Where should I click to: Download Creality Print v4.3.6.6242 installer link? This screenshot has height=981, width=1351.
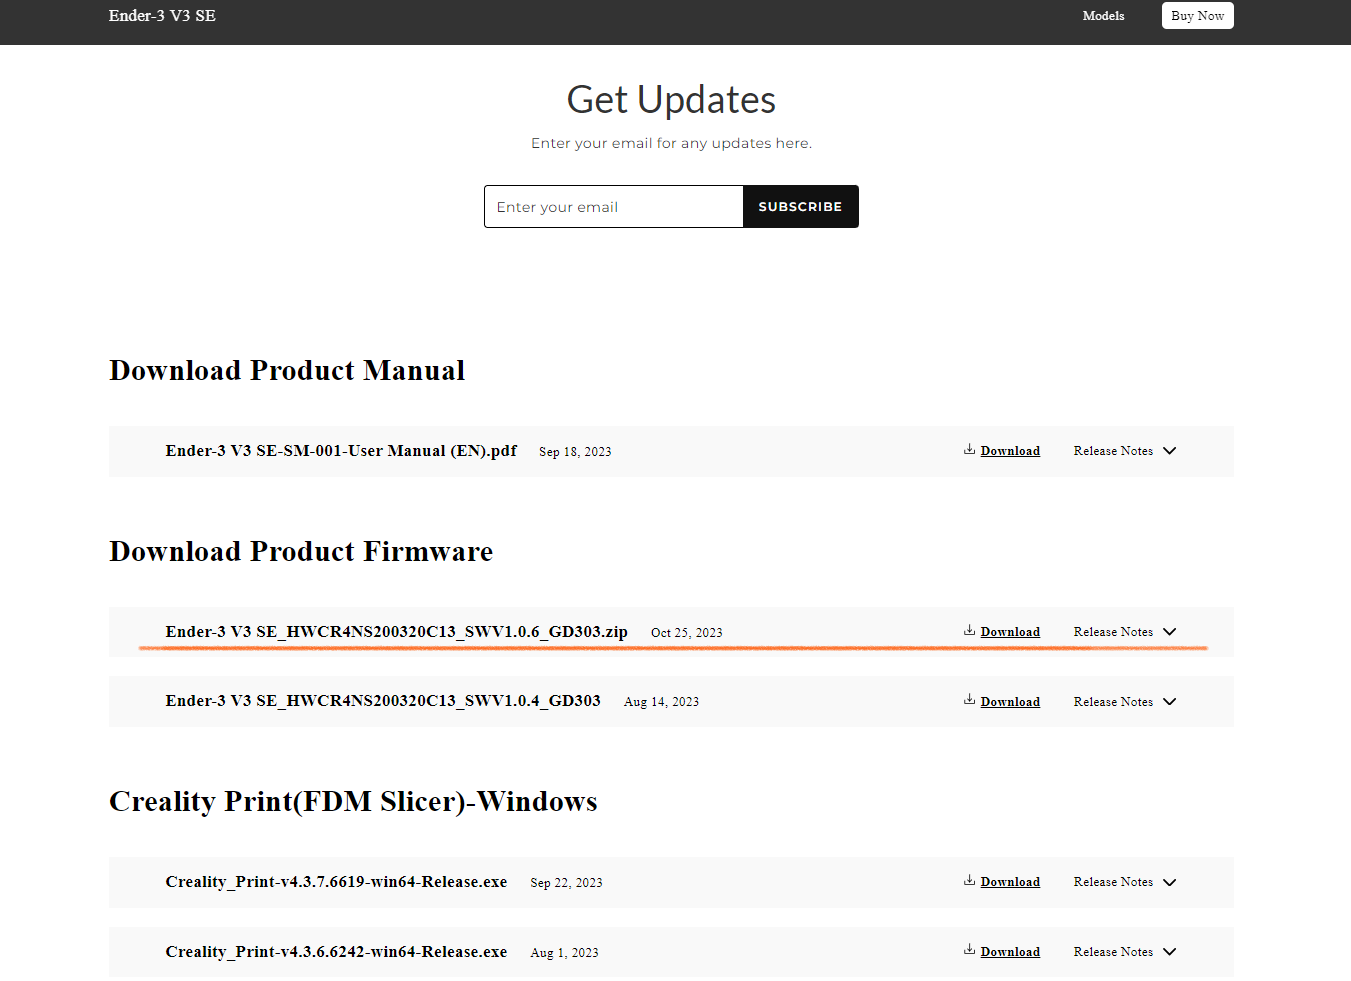tap(1010, 952)
